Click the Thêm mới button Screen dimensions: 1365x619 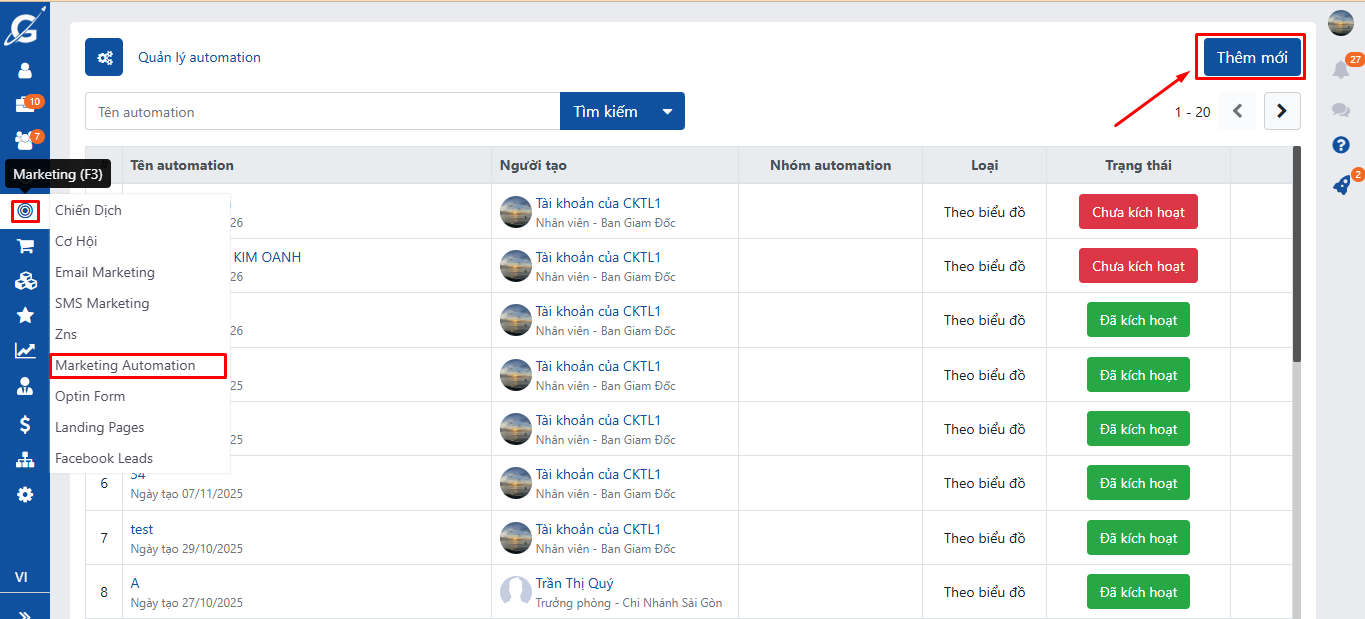[1251, 57]
